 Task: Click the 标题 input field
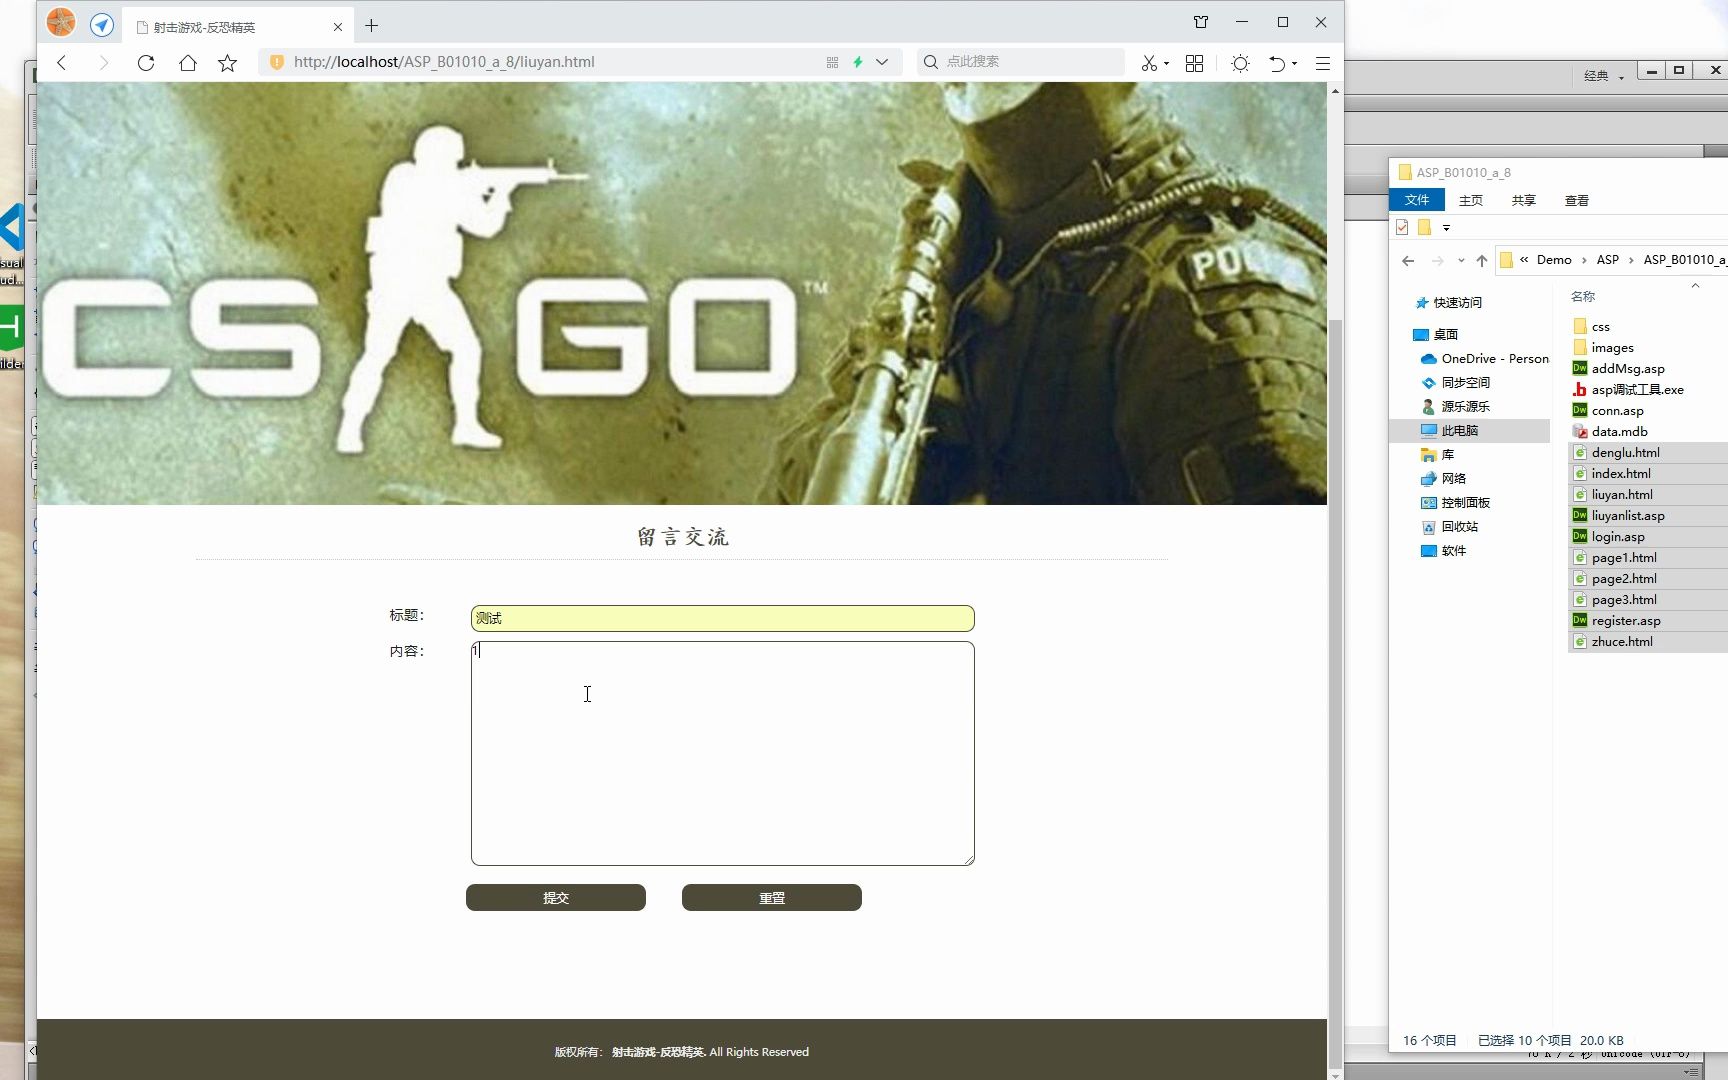coord(722,618)
